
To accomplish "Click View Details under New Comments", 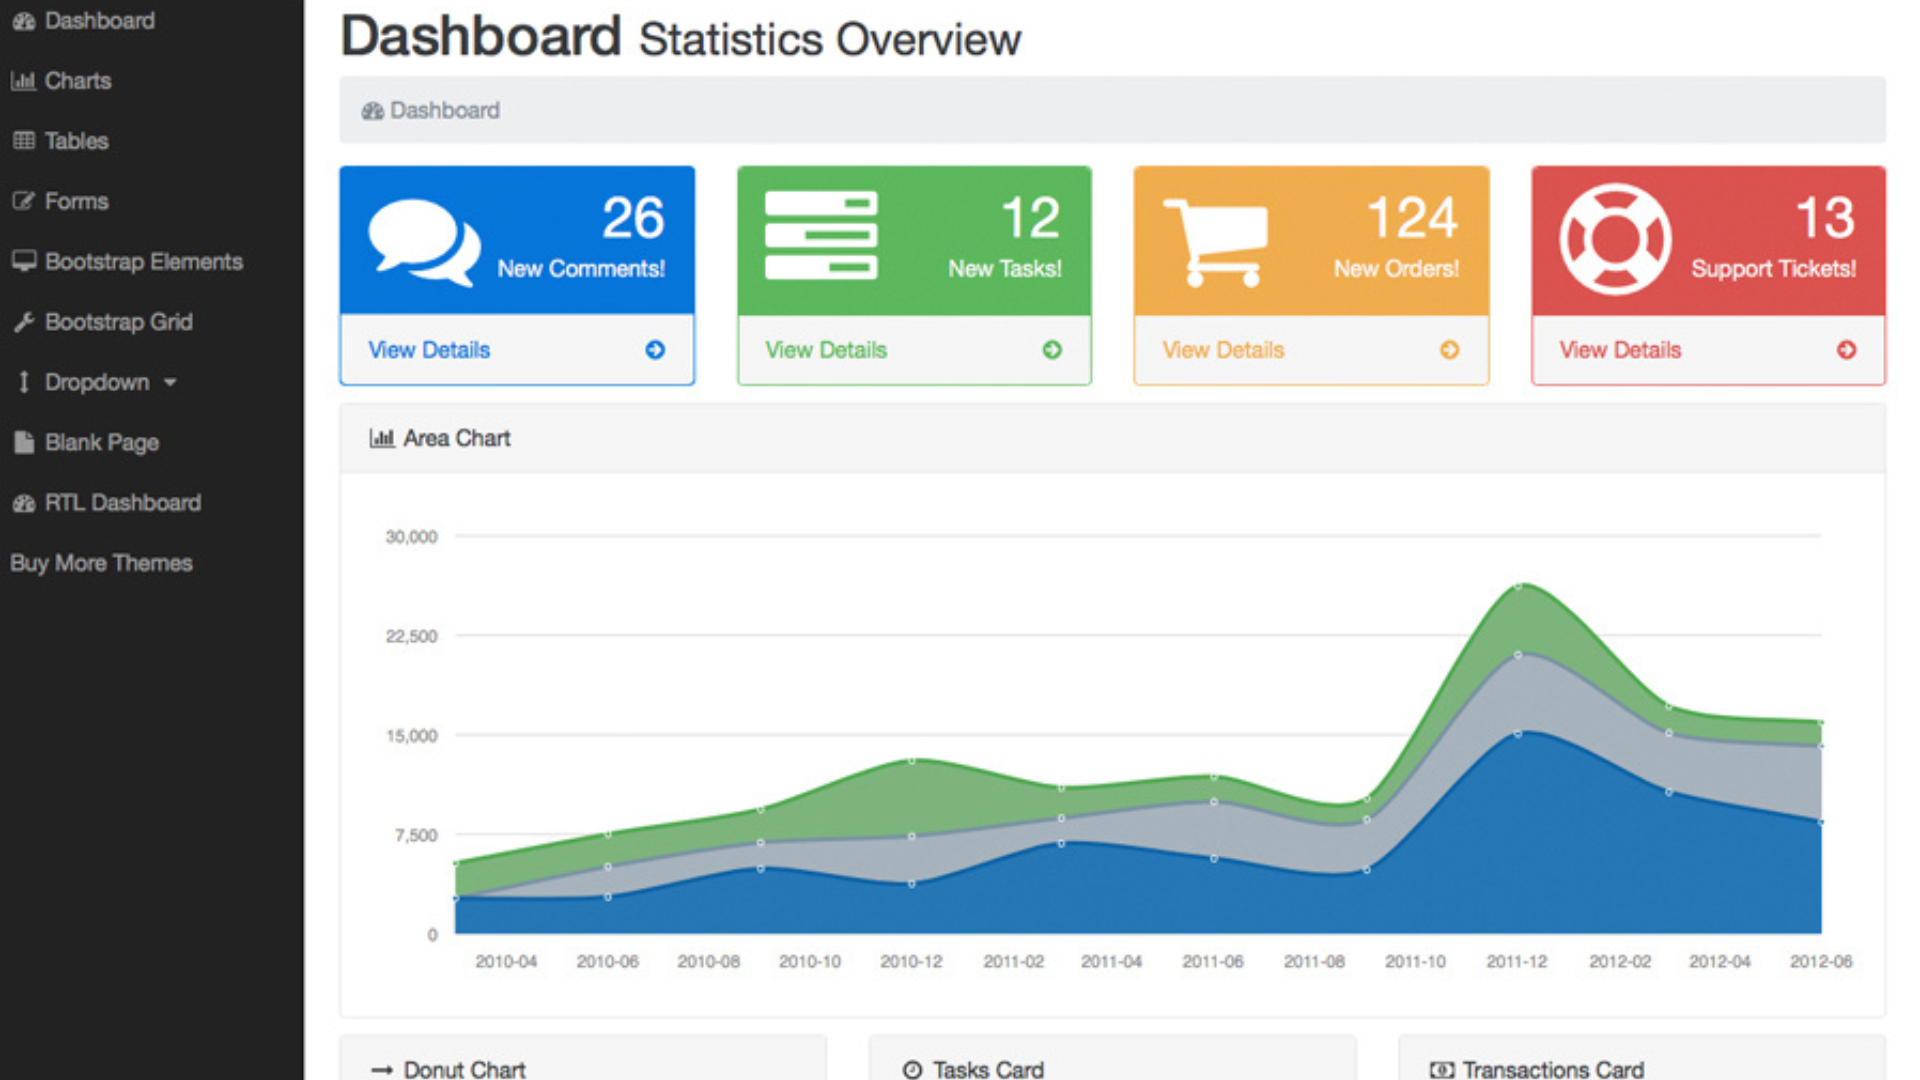I will pos(429,350).
